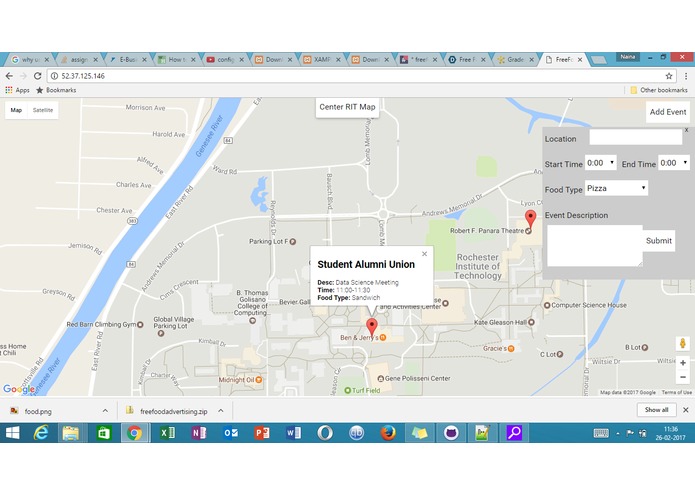
Task: Go back in browser history
Action: click(x=9, y=76)
